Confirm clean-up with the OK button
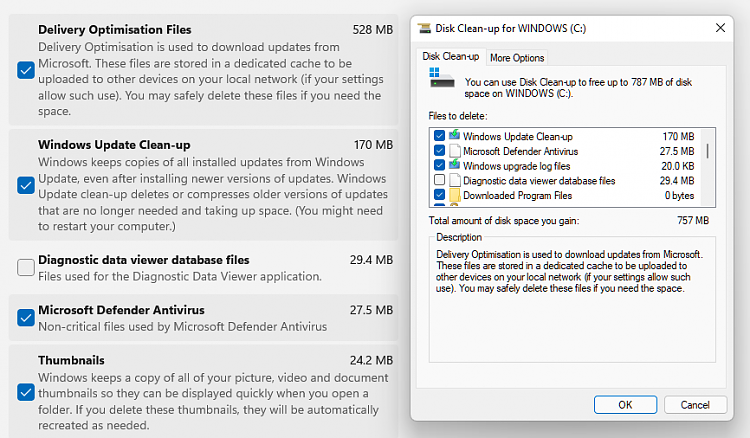Image resolution: width=750 pixels, height=438 pixels. (x=625, y=405)
